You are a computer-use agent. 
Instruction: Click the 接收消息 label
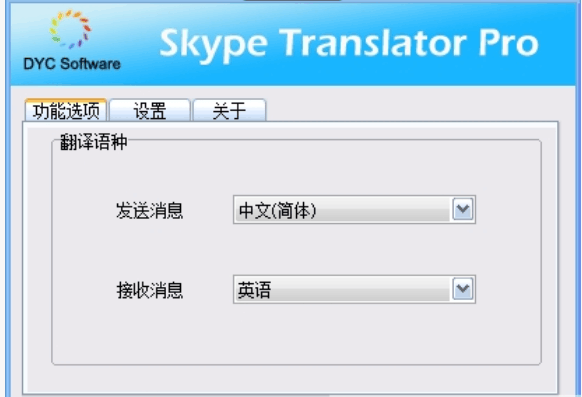[150, 290]
